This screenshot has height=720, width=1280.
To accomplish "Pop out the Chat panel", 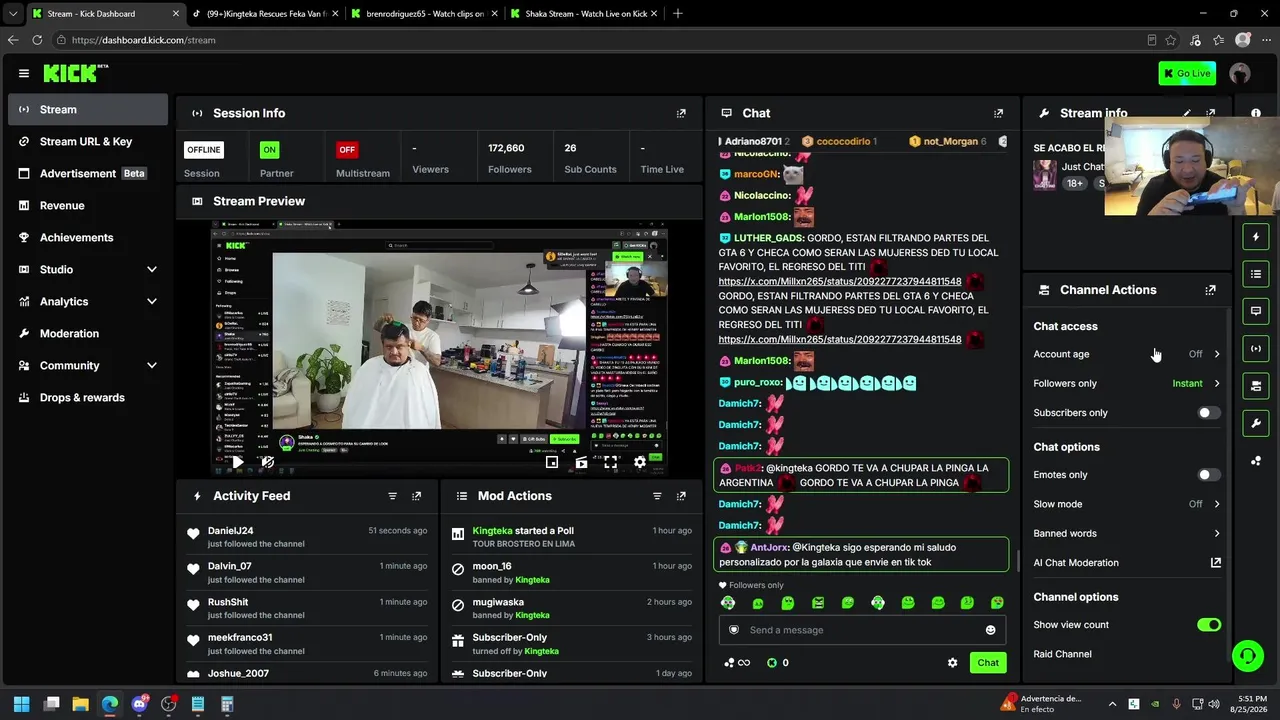I will coord(998,113).
